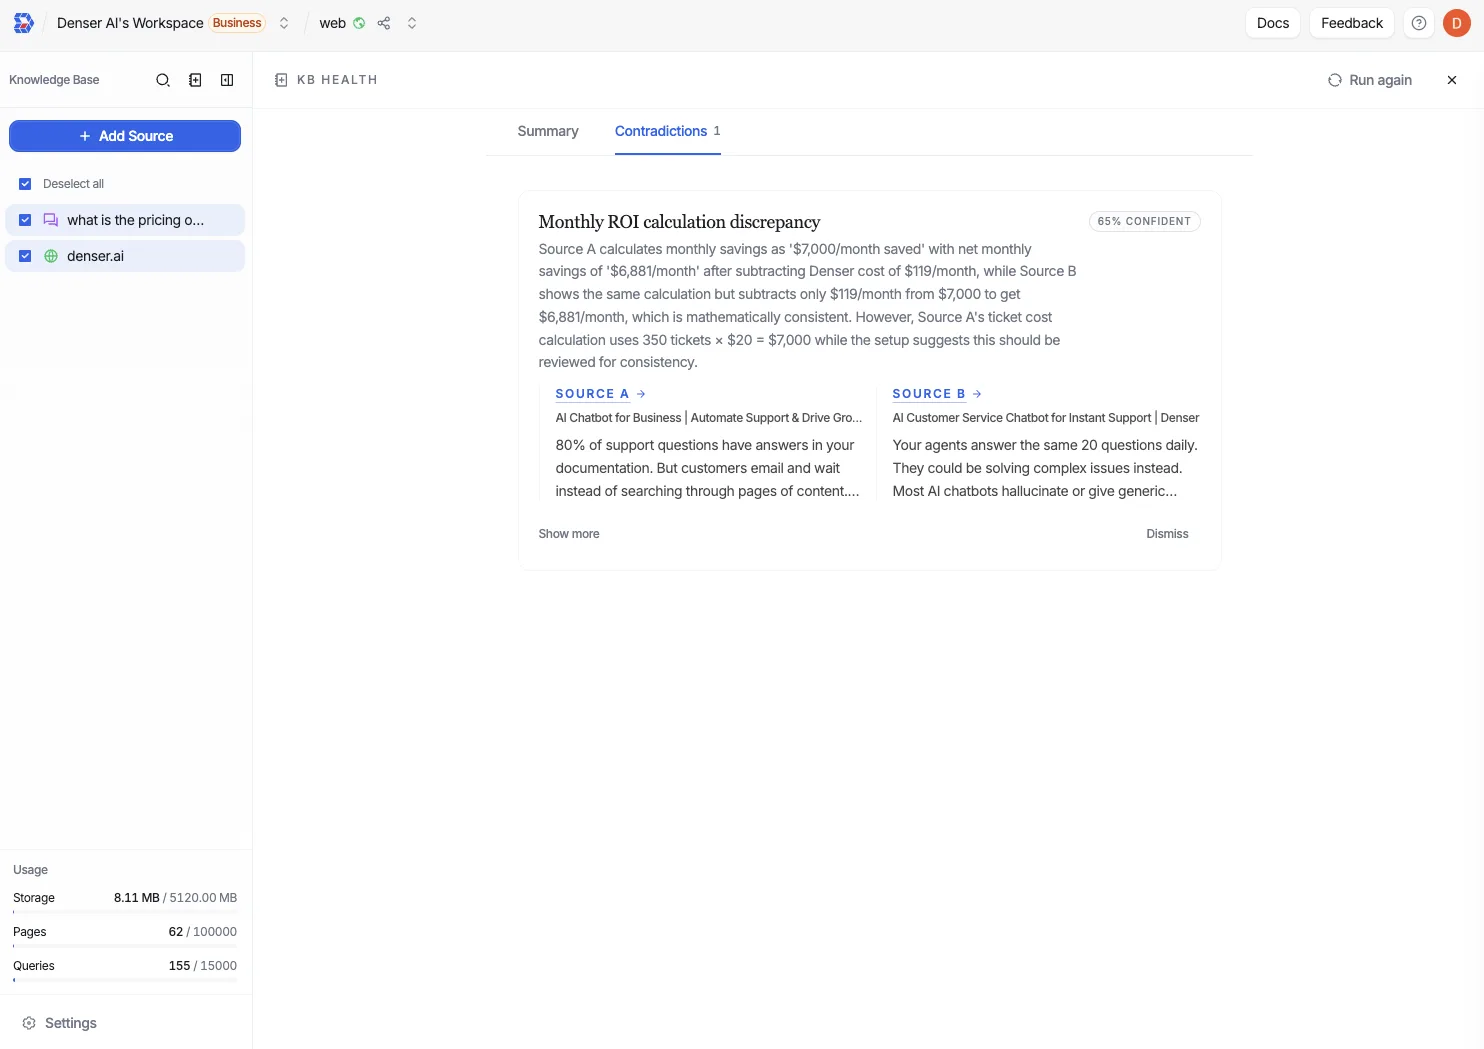Search the Knowledge Base with magnifier icon
Image resolution: width=1484 pixels, height=1049 pixels.
point(163,80)
